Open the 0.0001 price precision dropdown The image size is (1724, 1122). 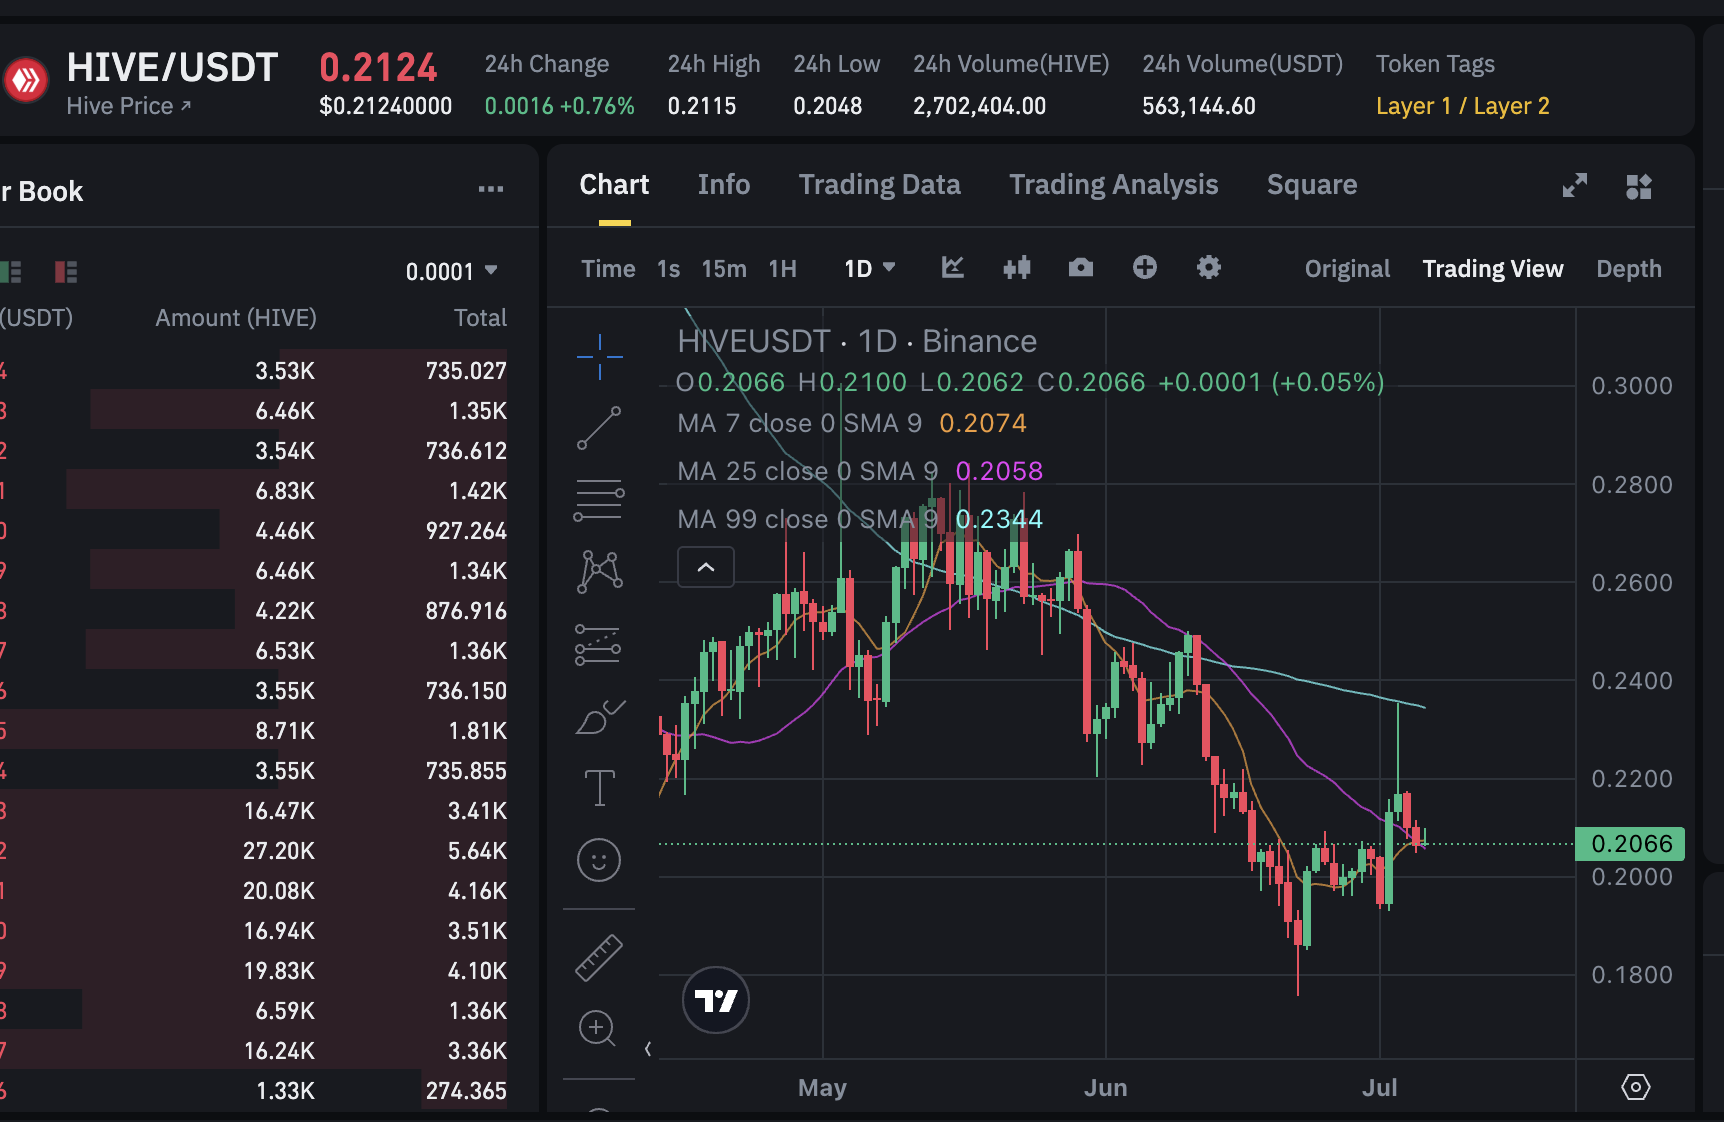tap(451, 272)
